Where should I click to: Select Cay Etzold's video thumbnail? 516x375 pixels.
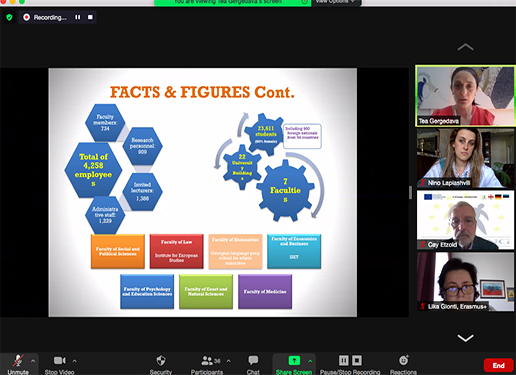465,220
